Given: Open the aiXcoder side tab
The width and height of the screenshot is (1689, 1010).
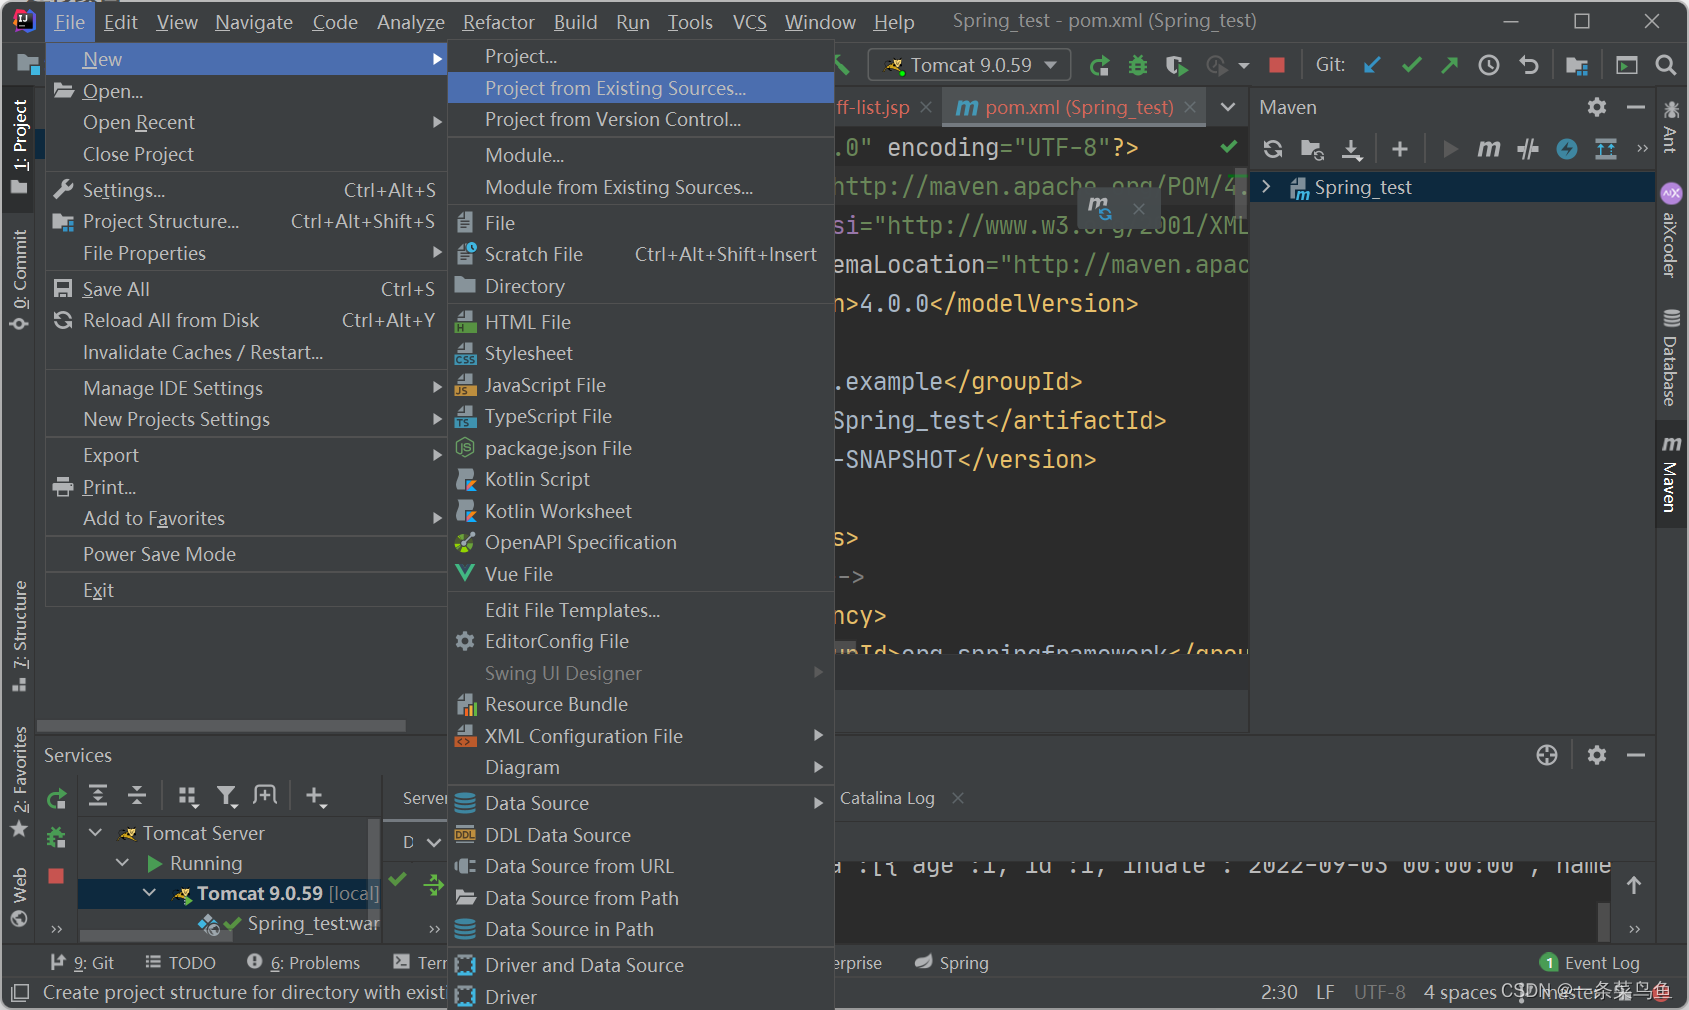Looking at the screenshot, I should (1671, 231).
